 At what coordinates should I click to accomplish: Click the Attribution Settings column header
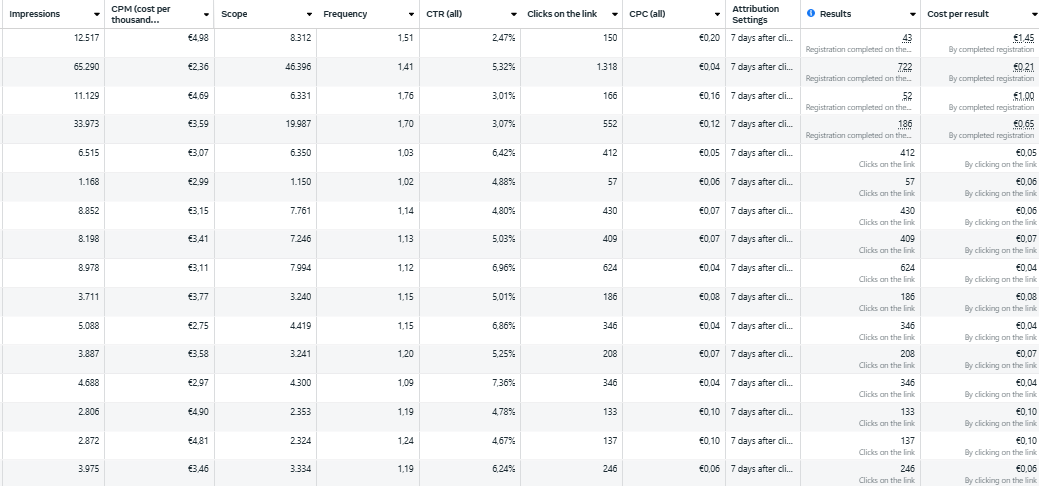755,14
